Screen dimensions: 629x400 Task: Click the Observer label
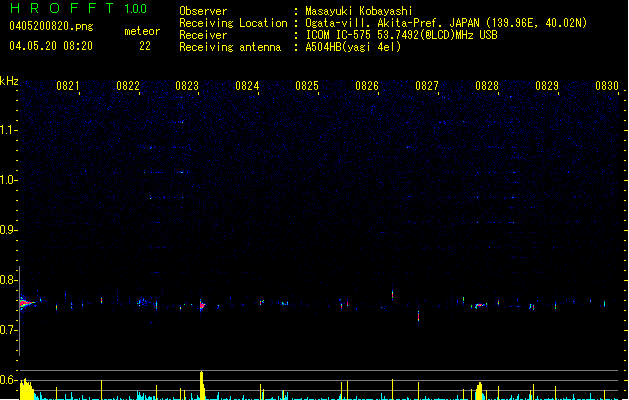pyautogui.click(x=203, y=11)
